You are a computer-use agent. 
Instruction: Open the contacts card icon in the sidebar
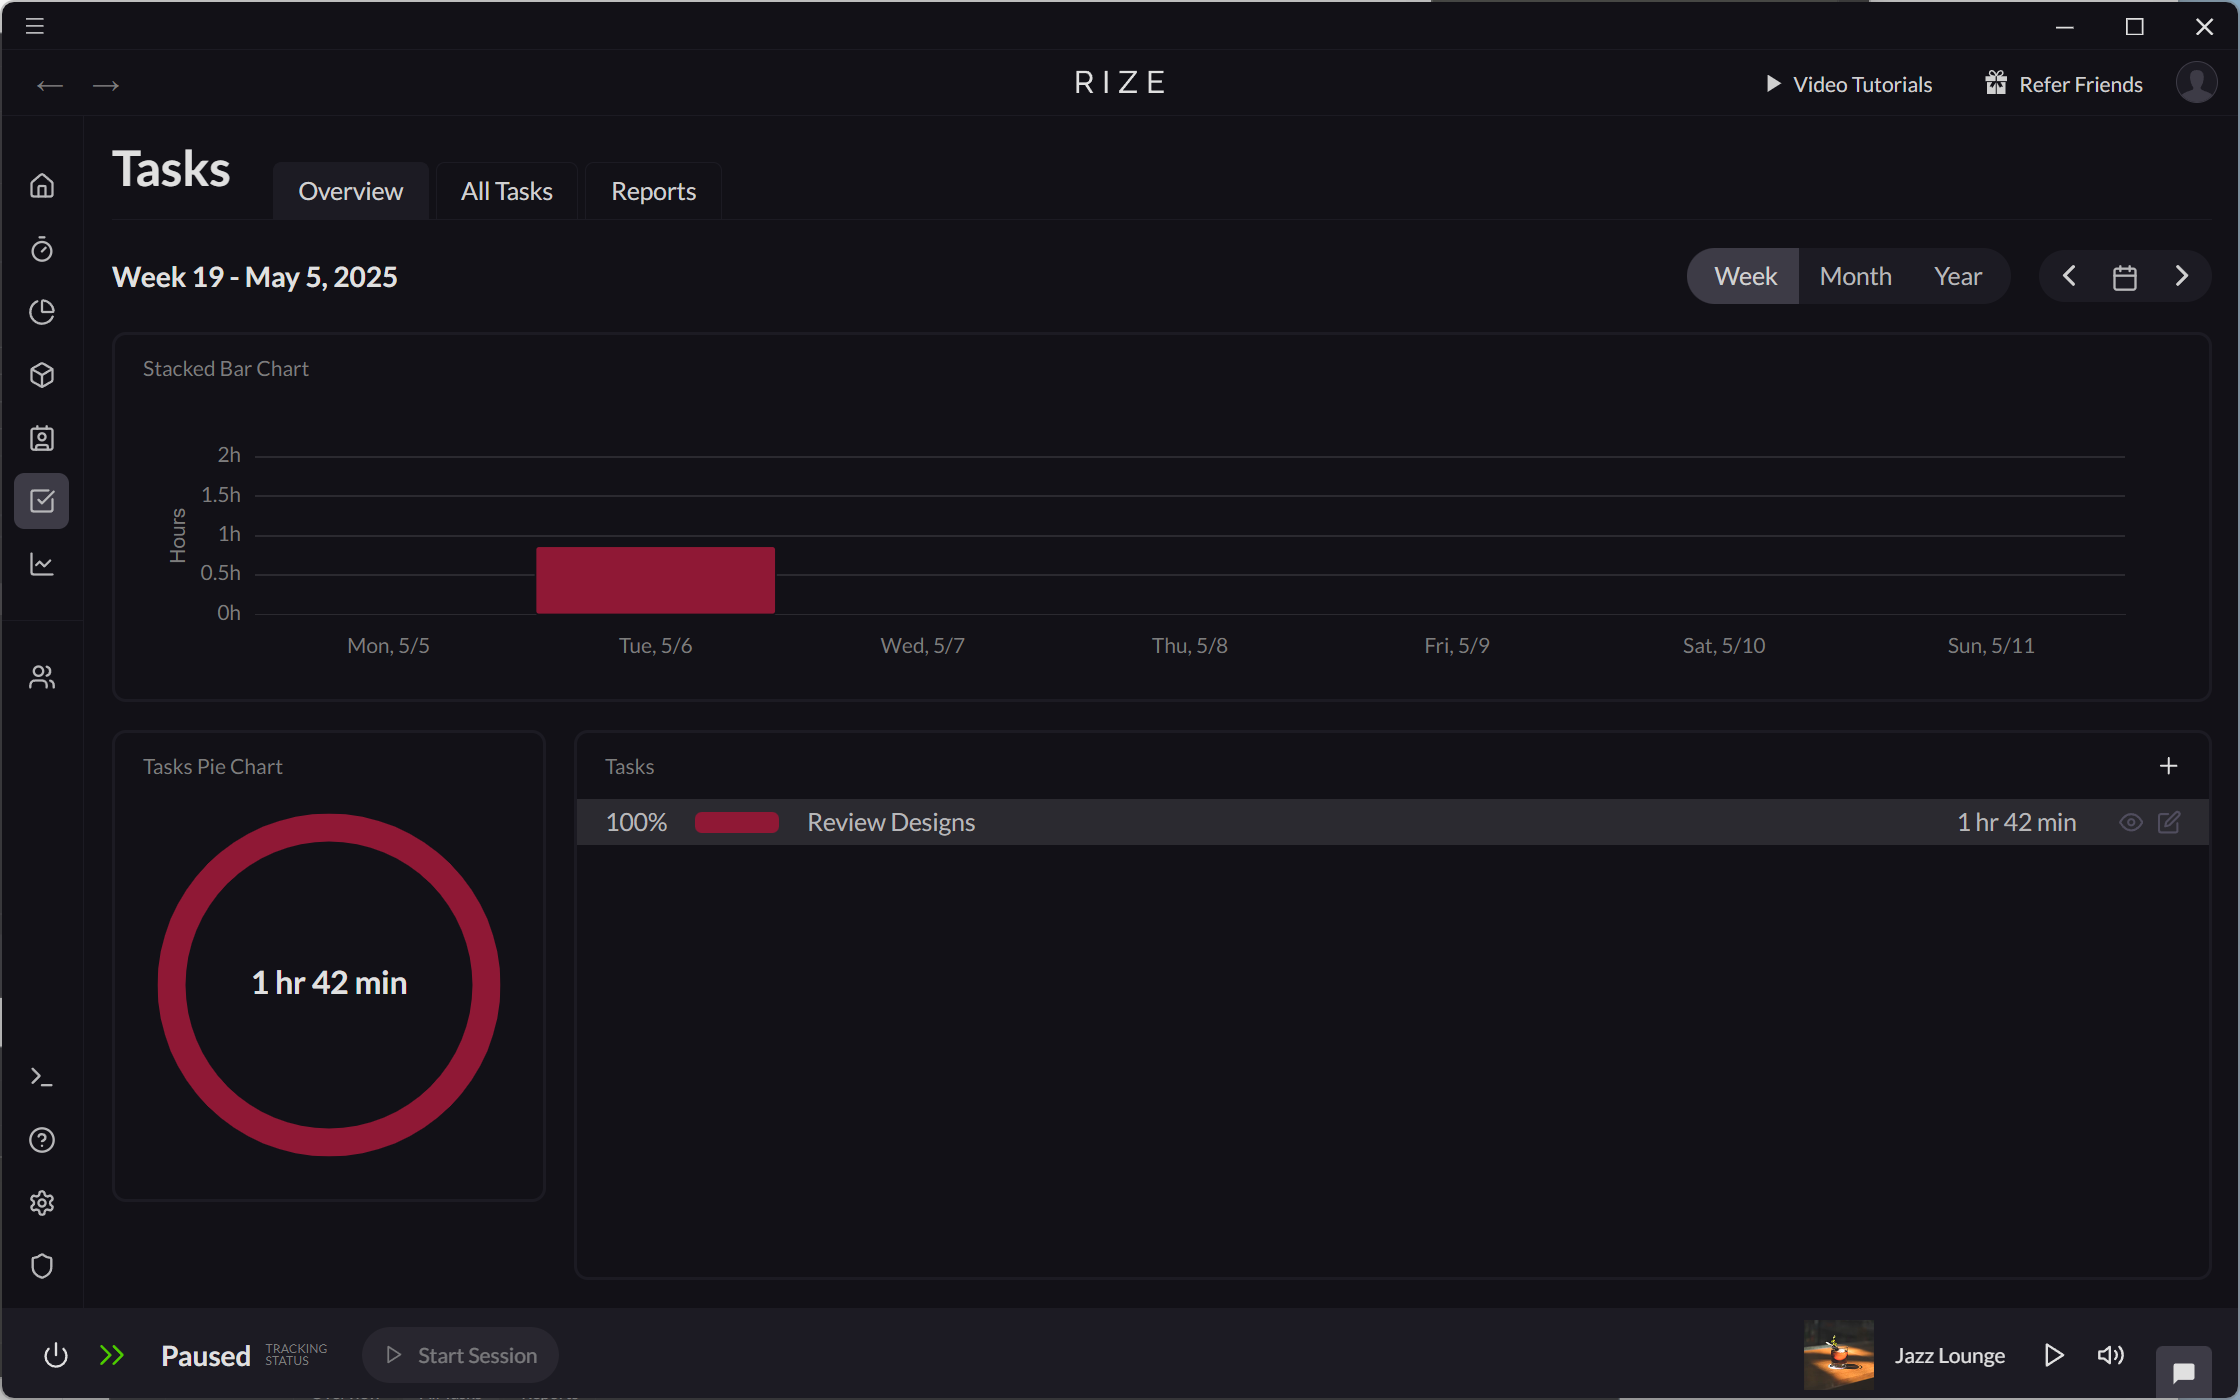tap(42, 438)
